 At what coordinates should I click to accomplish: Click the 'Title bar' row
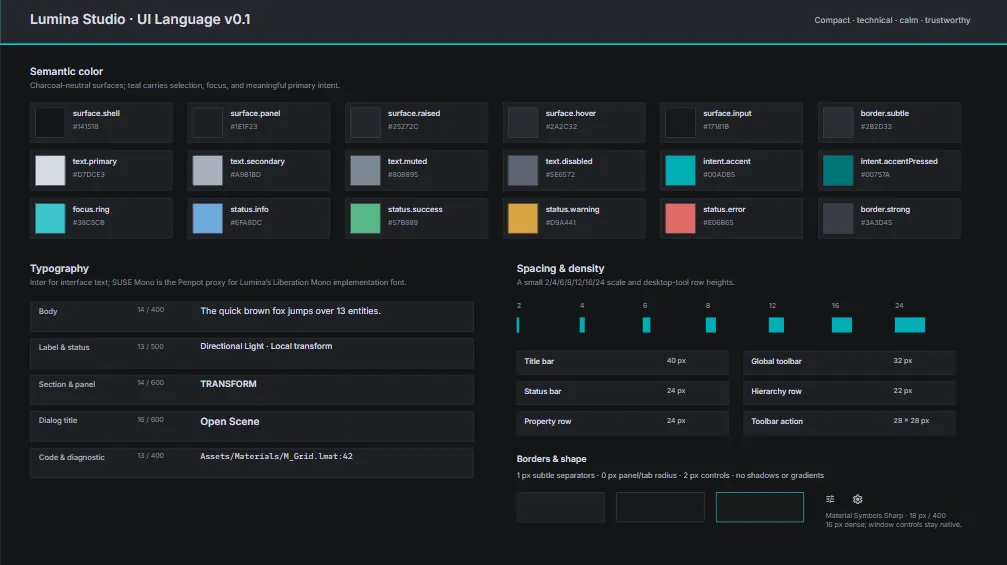(622, 361)
